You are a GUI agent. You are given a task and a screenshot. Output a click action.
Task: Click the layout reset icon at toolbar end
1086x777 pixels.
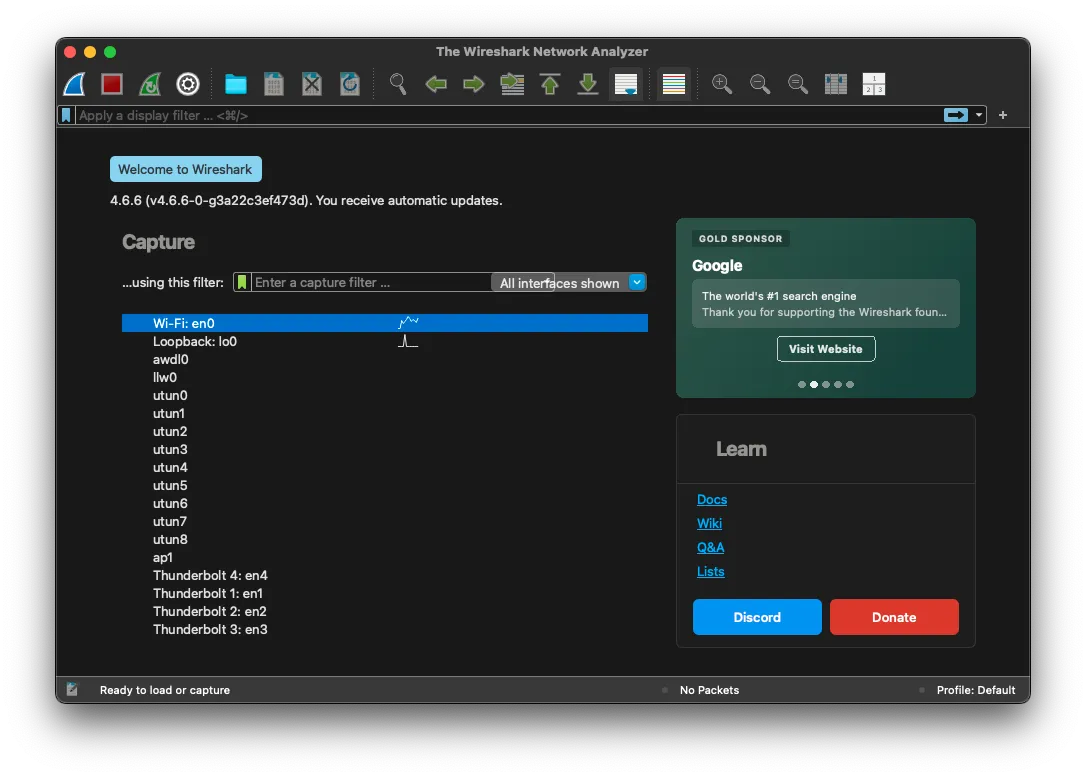[873, 84]
